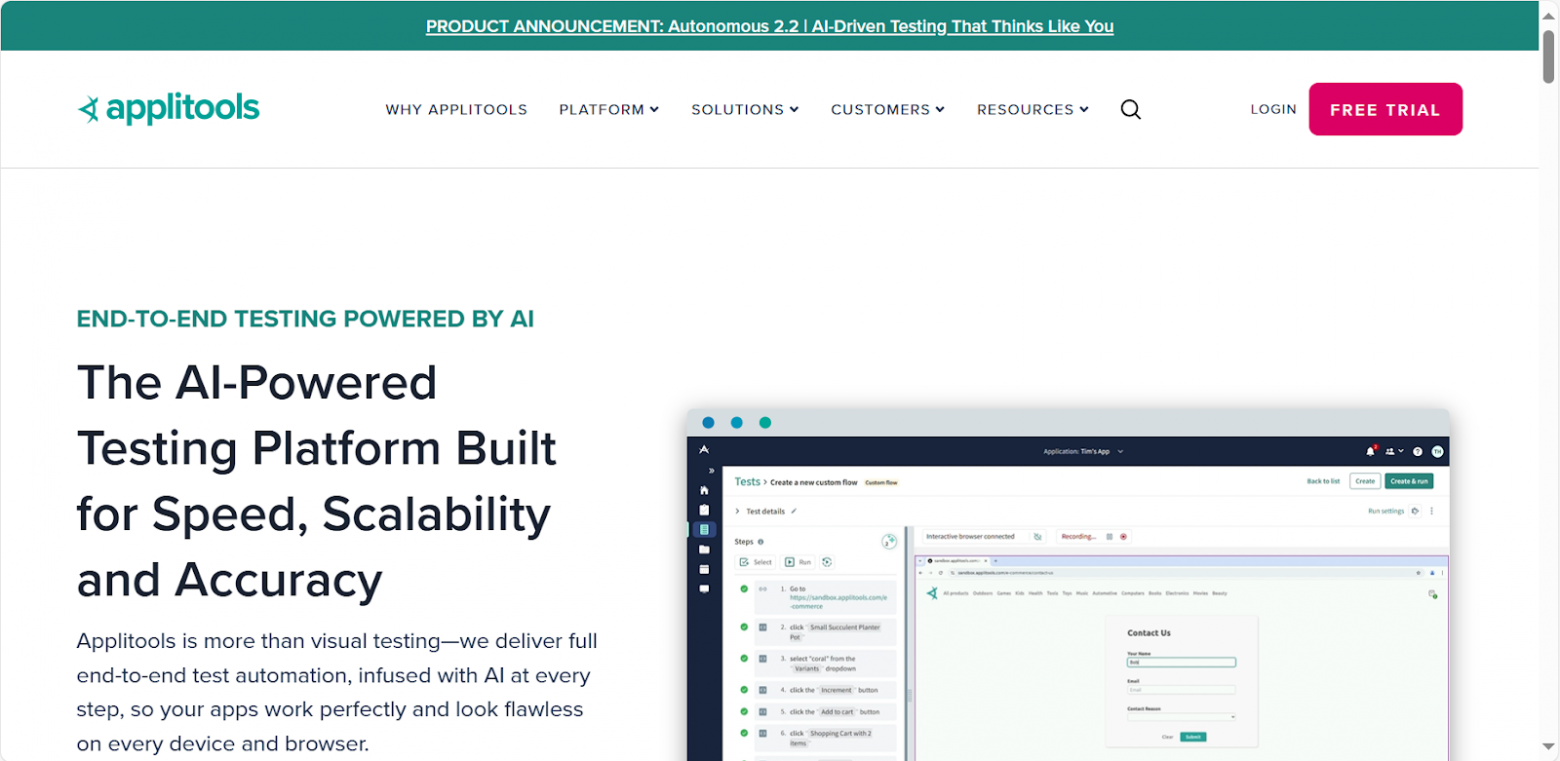Click the home icon in the app sidebar

[x=704, y=490]
